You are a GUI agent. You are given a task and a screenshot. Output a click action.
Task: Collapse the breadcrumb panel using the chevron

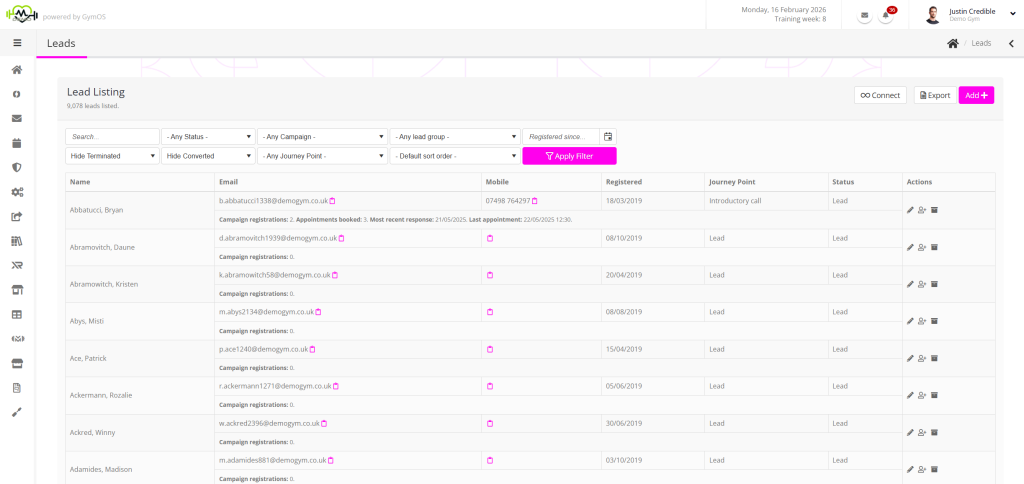click(x=1010, y=43)
